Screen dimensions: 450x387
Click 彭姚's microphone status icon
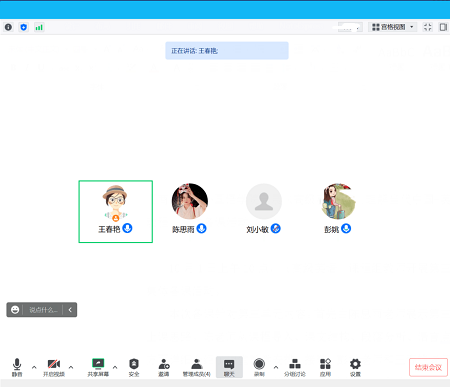(346, 228)
